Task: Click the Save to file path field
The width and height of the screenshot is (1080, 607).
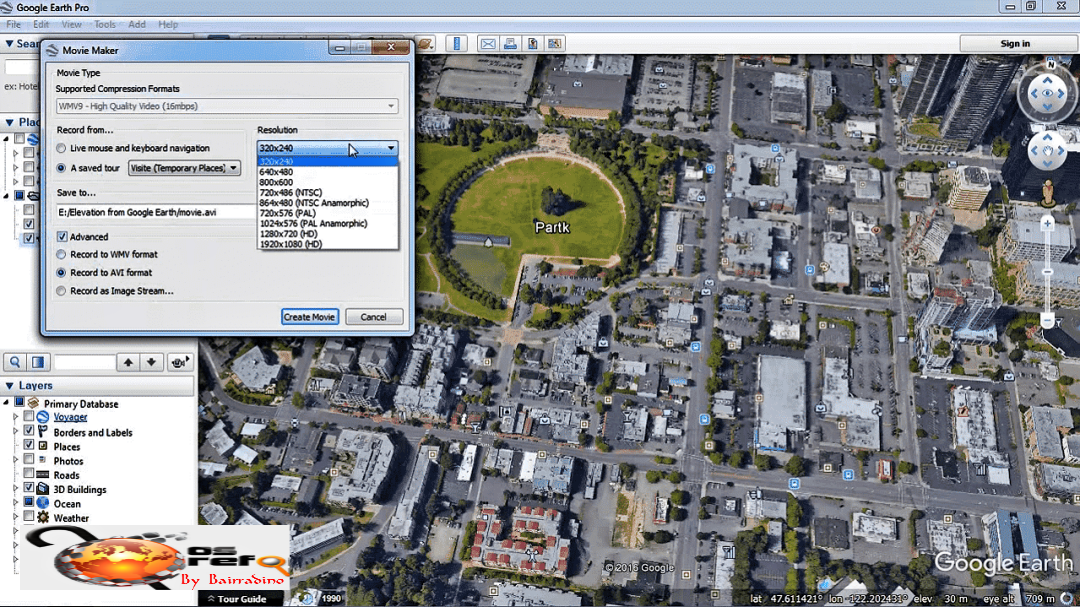Action: pos(156,212)
